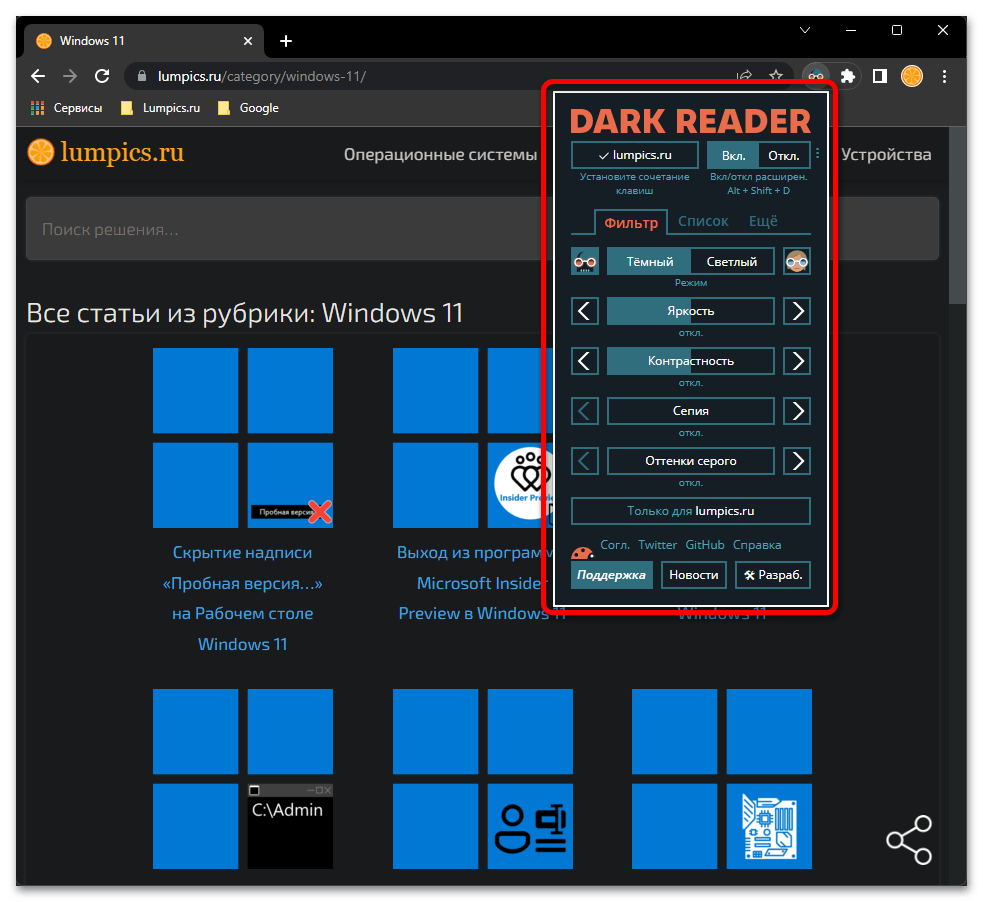Open Операционные системы menu
Screen dimensions: 983x902
[440, 155]
